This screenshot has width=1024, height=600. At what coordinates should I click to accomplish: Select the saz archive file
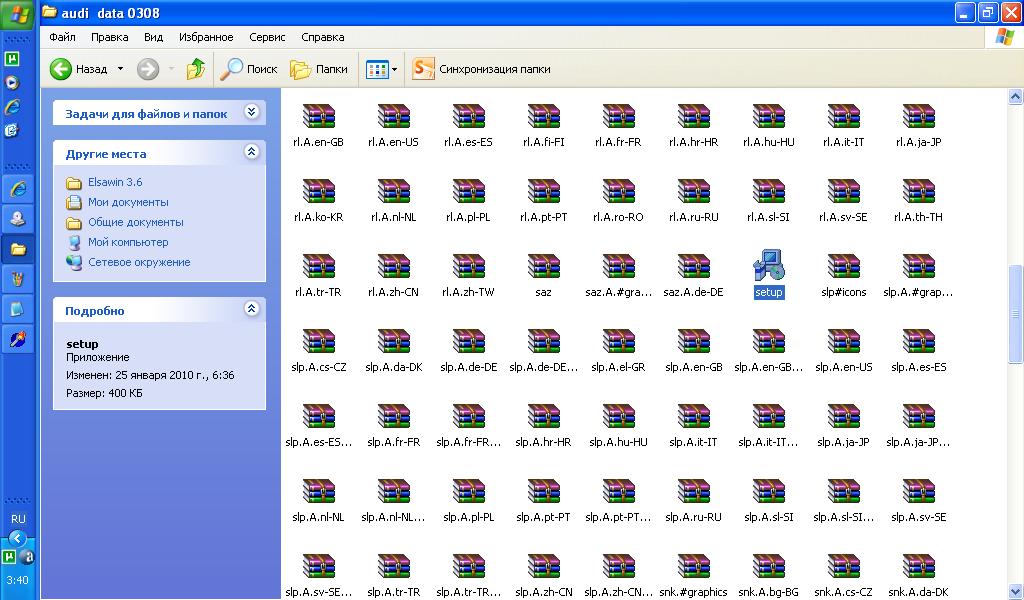[543, 267]
